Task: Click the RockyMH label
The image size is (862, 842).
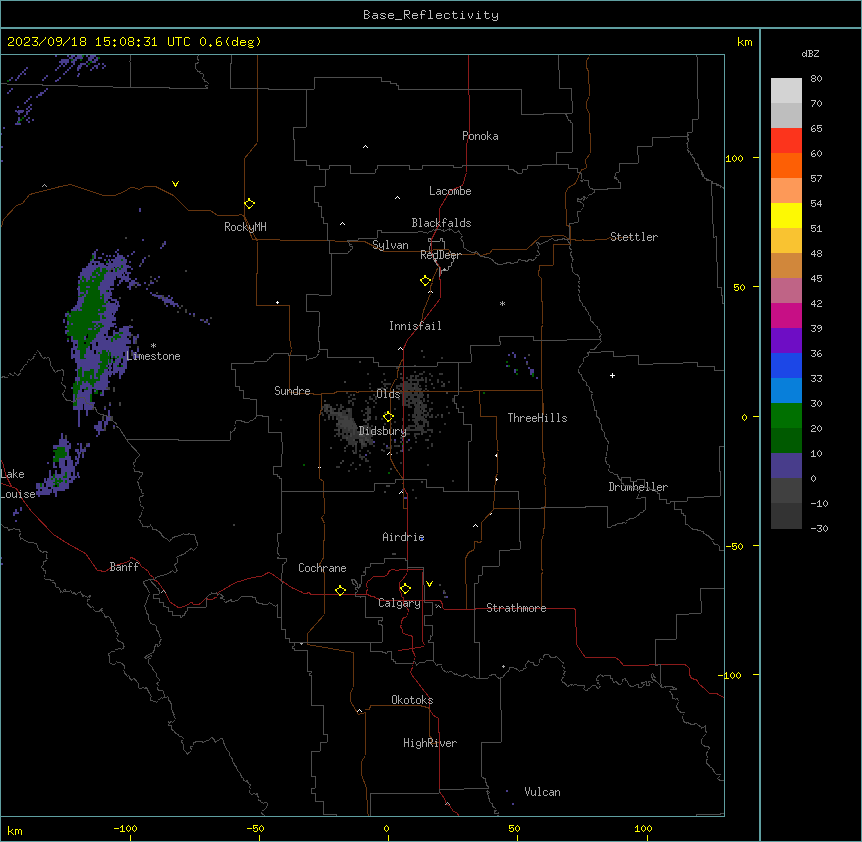Action: pos(245,227)
